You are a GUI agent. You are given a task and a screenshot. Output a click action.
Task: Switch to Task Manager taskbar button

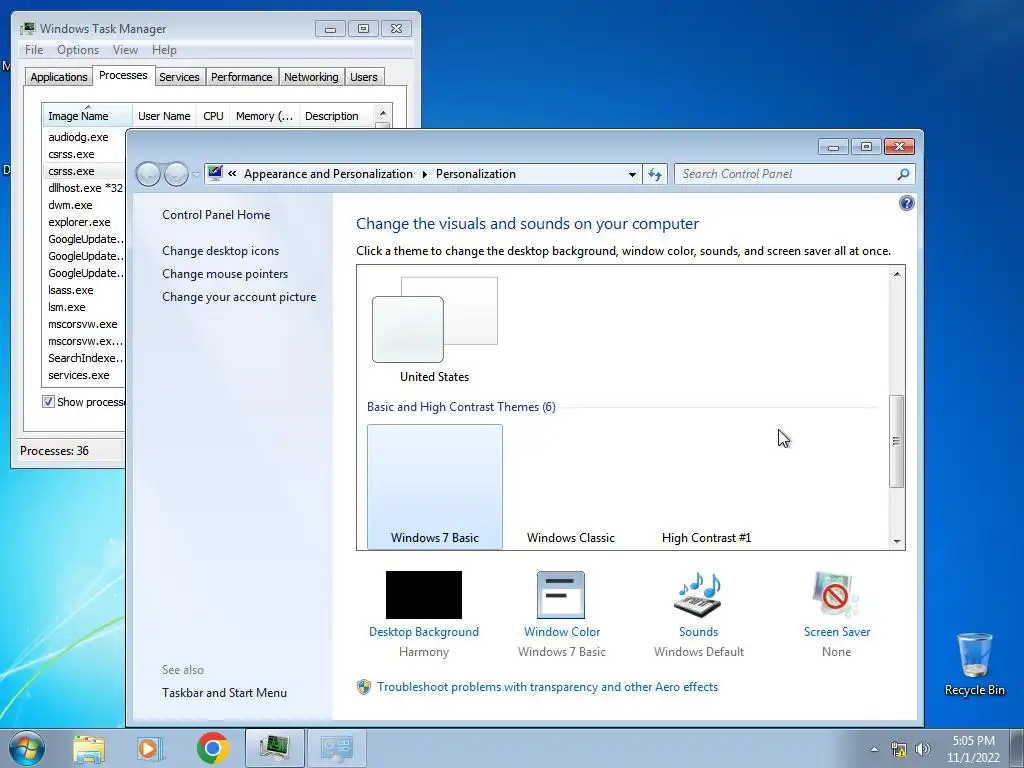pos(275,748)
